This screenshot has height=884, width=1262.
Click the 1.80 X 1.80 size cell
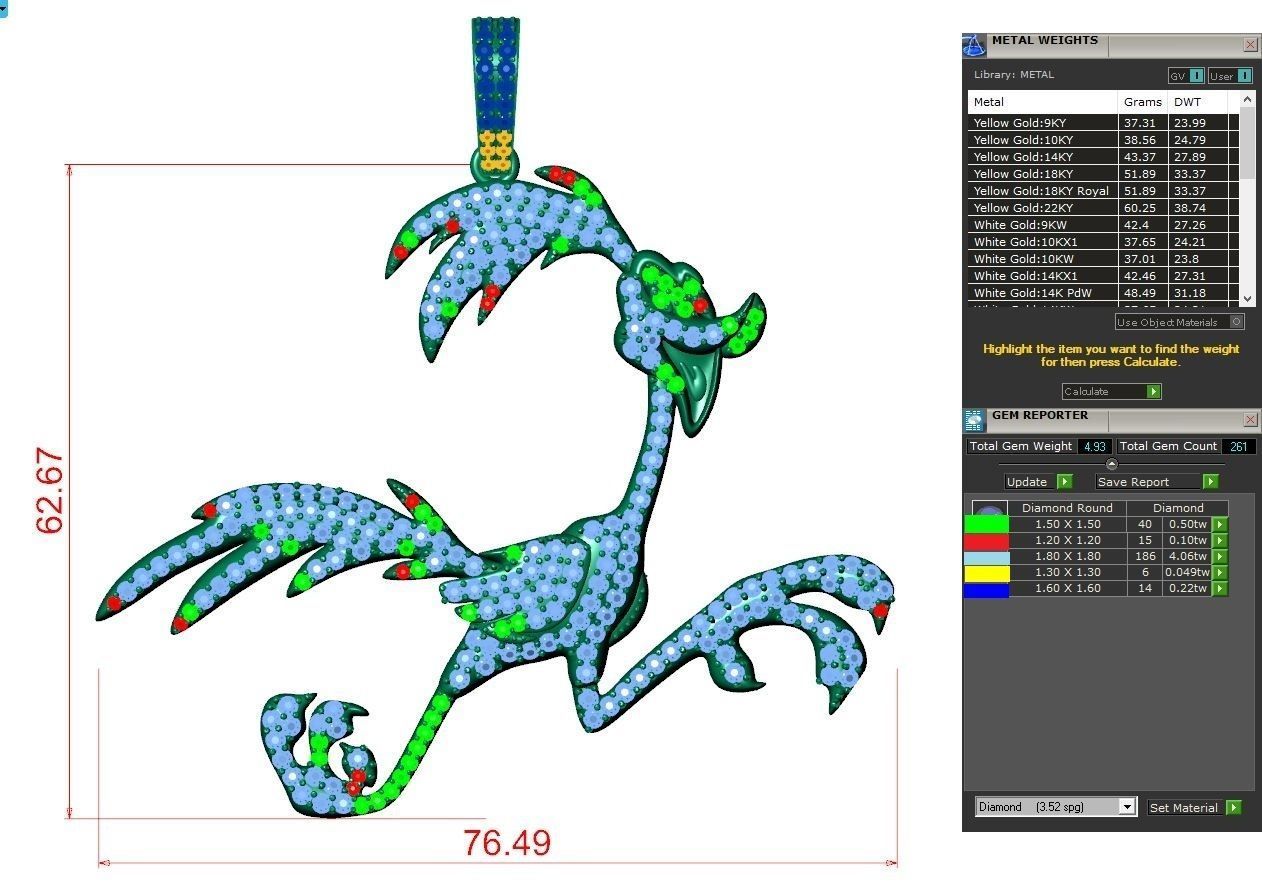tap(1067, 556)
